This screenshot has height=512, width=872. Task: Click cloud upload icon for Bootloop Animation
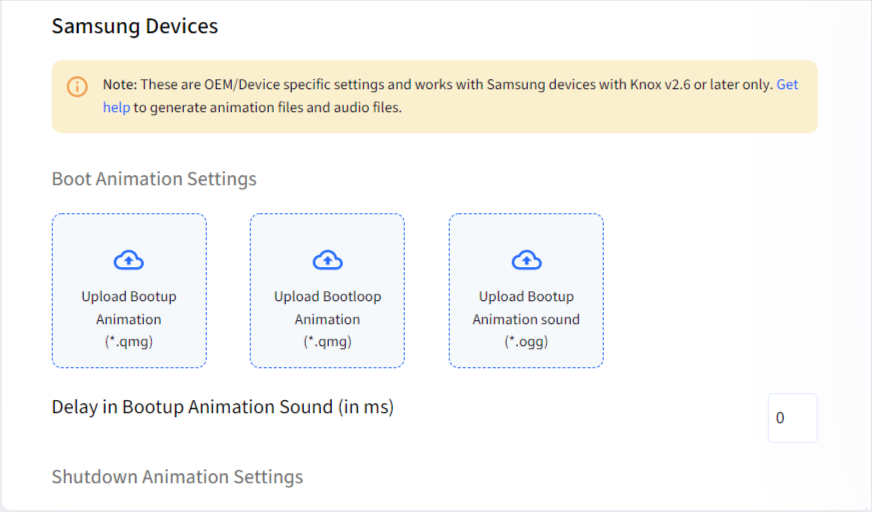click(328, 260)
